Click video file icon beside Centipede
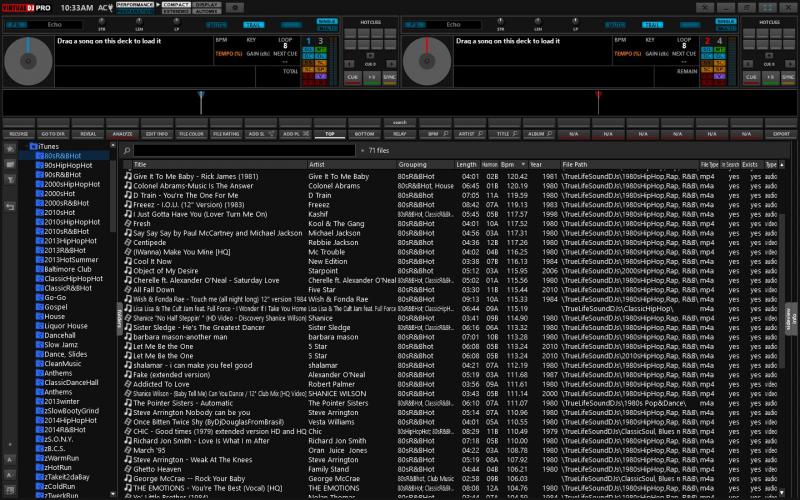This screenshot has height=500, width=800. point(128,242)
